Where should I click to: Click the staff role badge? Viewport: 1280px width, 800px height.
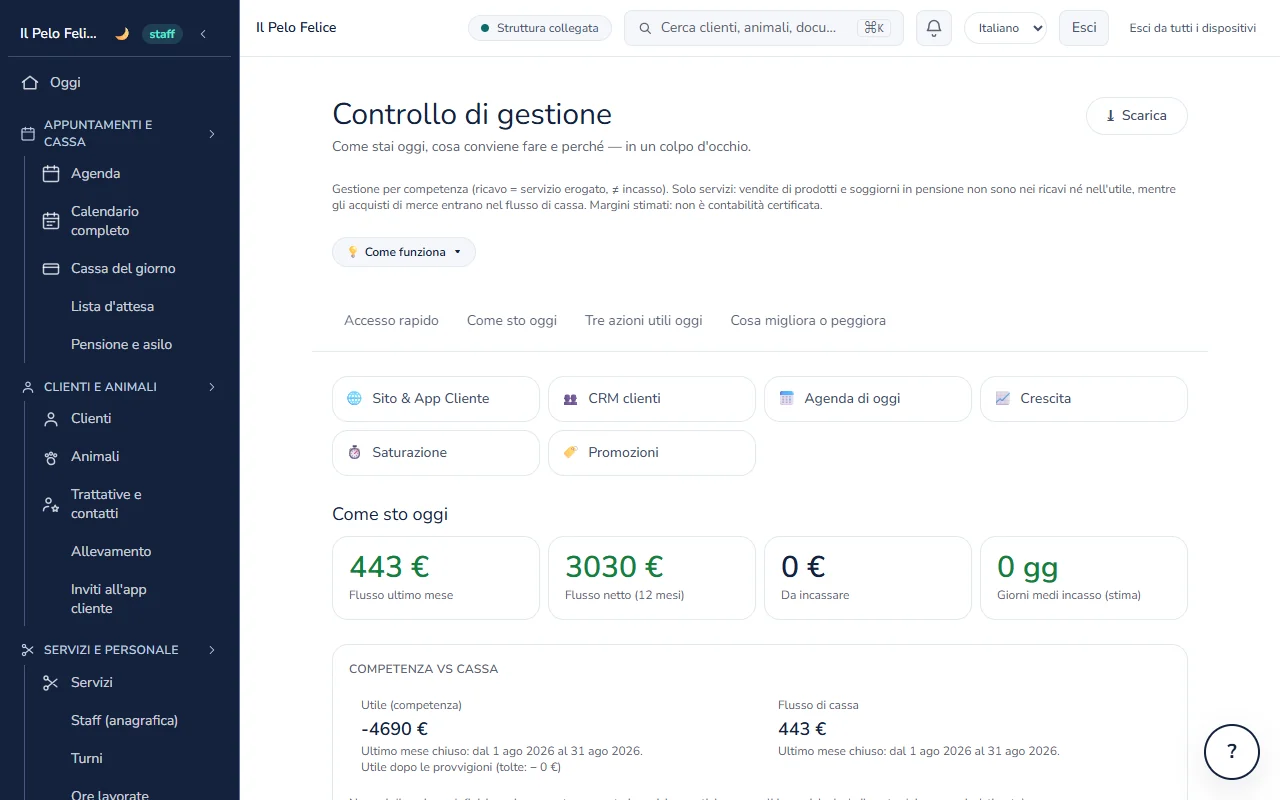[x=162, y=34]
